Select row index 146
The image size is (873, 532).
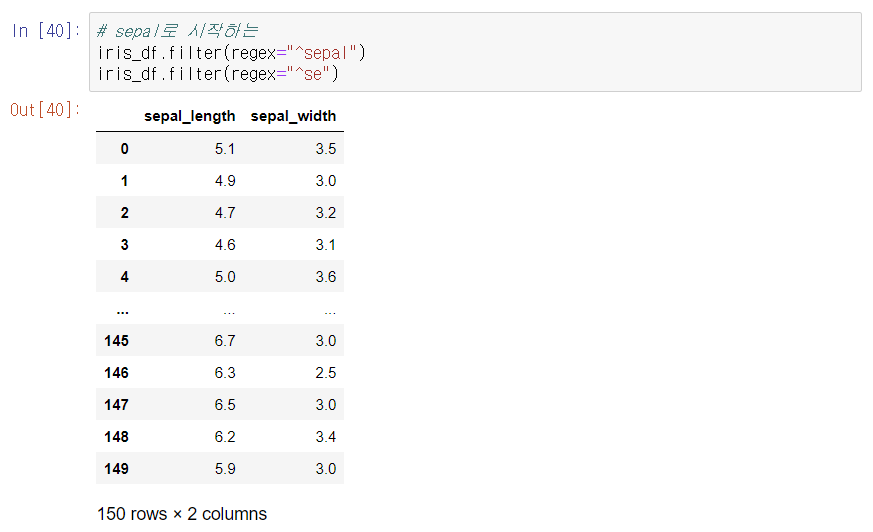coord(116,373)
